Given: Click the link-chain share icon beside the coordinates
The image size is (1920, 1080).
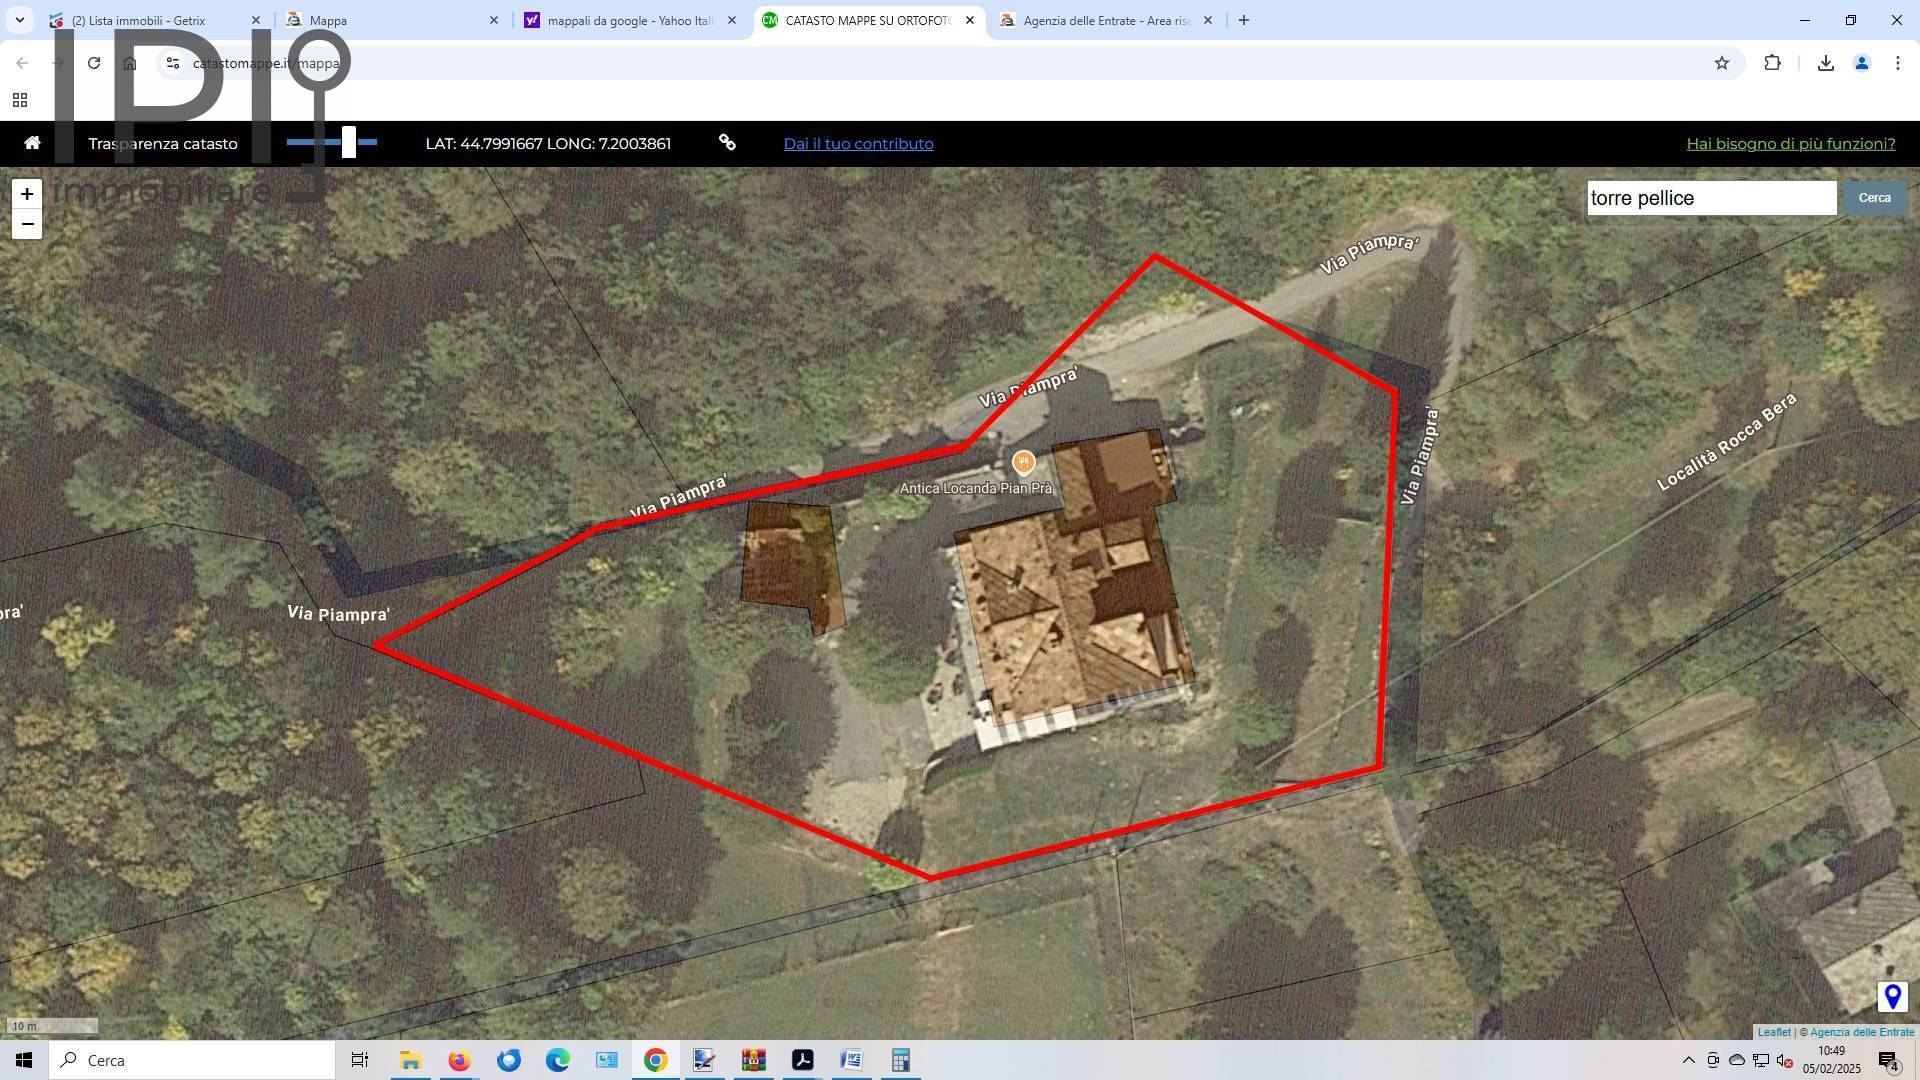Looking at the screenshot, I should coord(728,143).
